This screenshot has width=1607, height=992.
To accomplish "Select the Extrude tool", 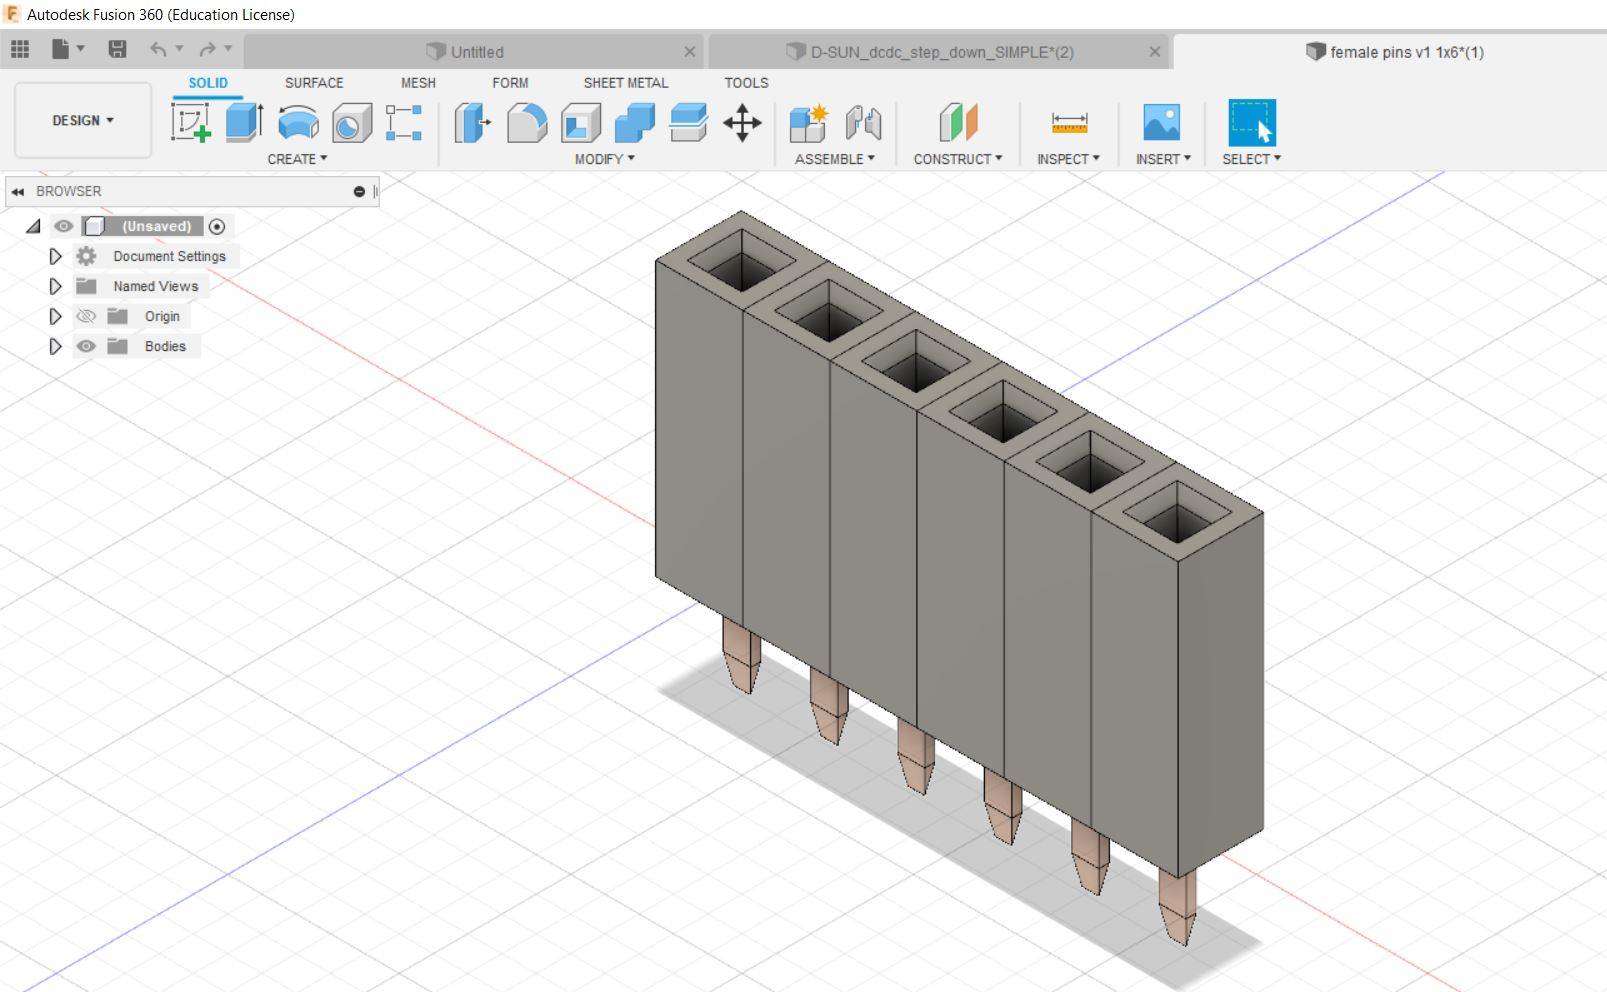I will [244, 123].
